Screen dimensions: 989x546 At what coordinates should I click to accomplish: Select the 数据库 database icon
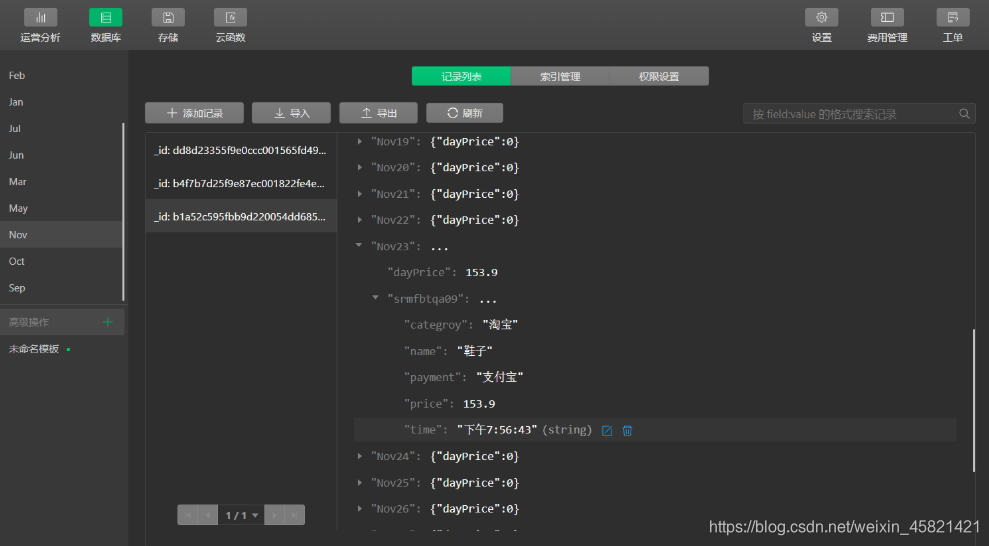[105, 18]
